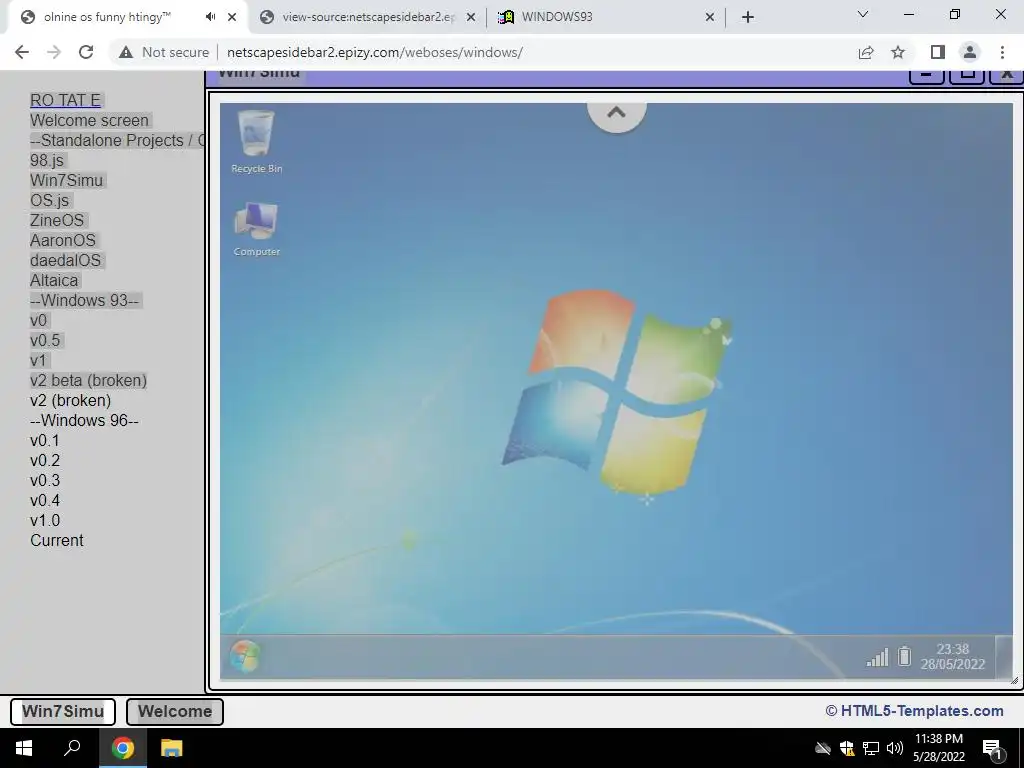The height and width of the screenshot is (768, 1024).
Task: Select the olnine os funny htingy tab
Action: pyautogui.click(x=108, y=17)
